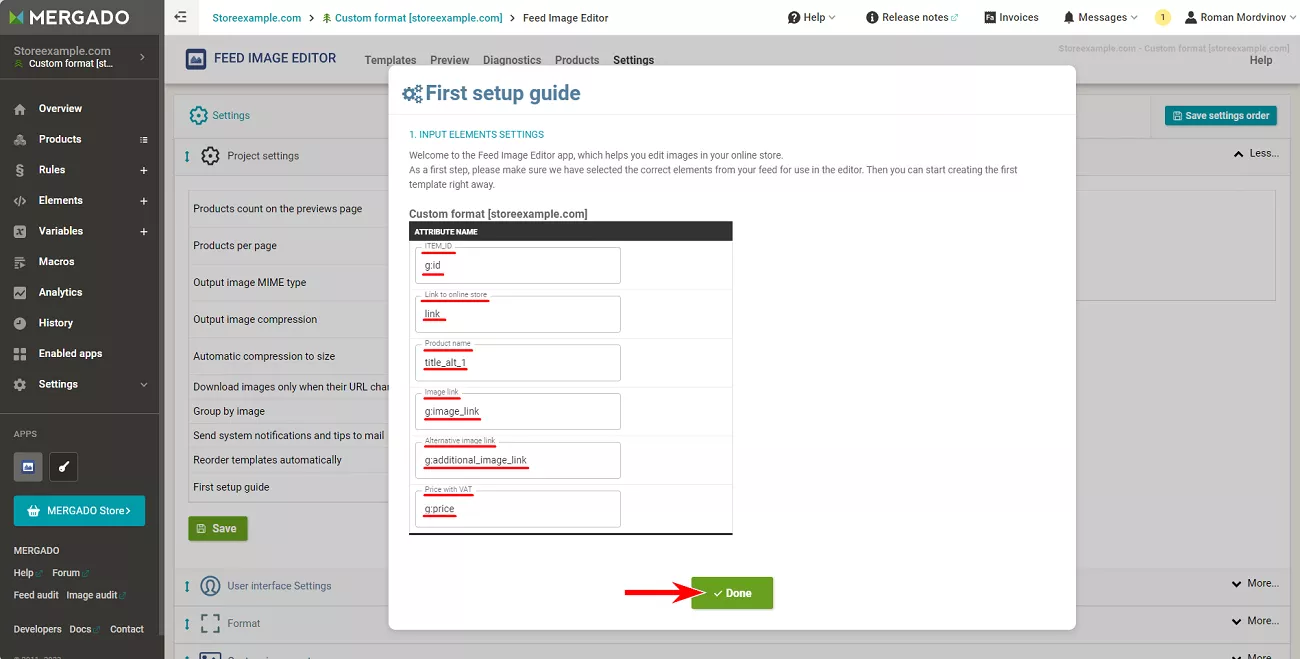Screen dimensions: 1300x659
Task: Click the plus next to Variables
Action: pyautogui.click(x=144, y=232)
